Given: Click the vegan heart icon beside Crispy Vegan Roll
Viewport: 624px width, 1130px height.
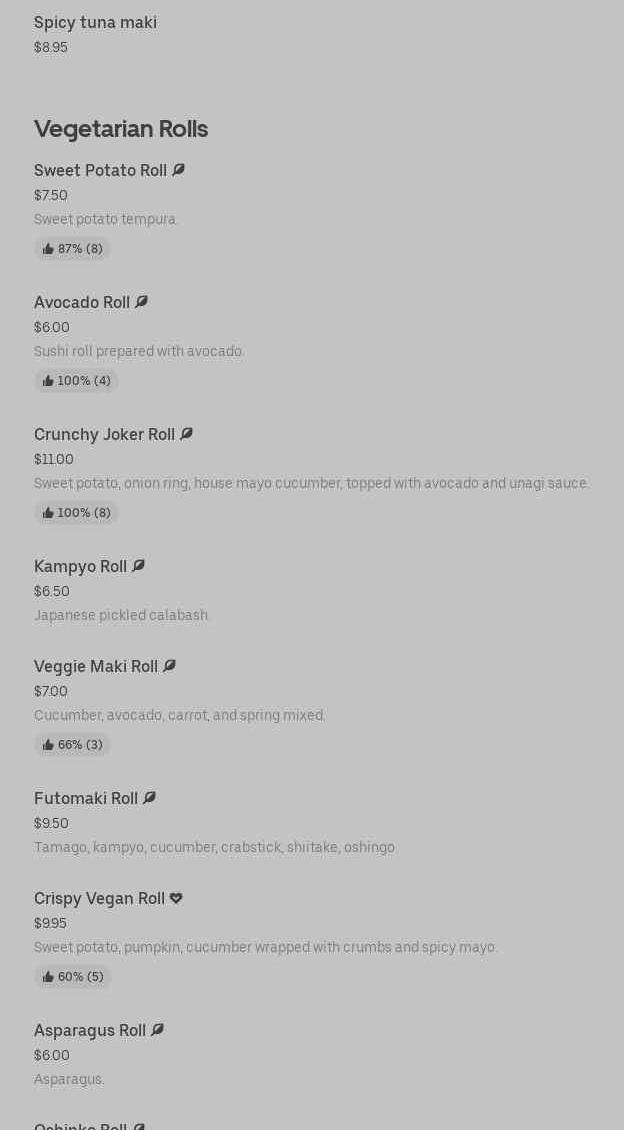Looking at the screenshot, I should click(176, 898).
